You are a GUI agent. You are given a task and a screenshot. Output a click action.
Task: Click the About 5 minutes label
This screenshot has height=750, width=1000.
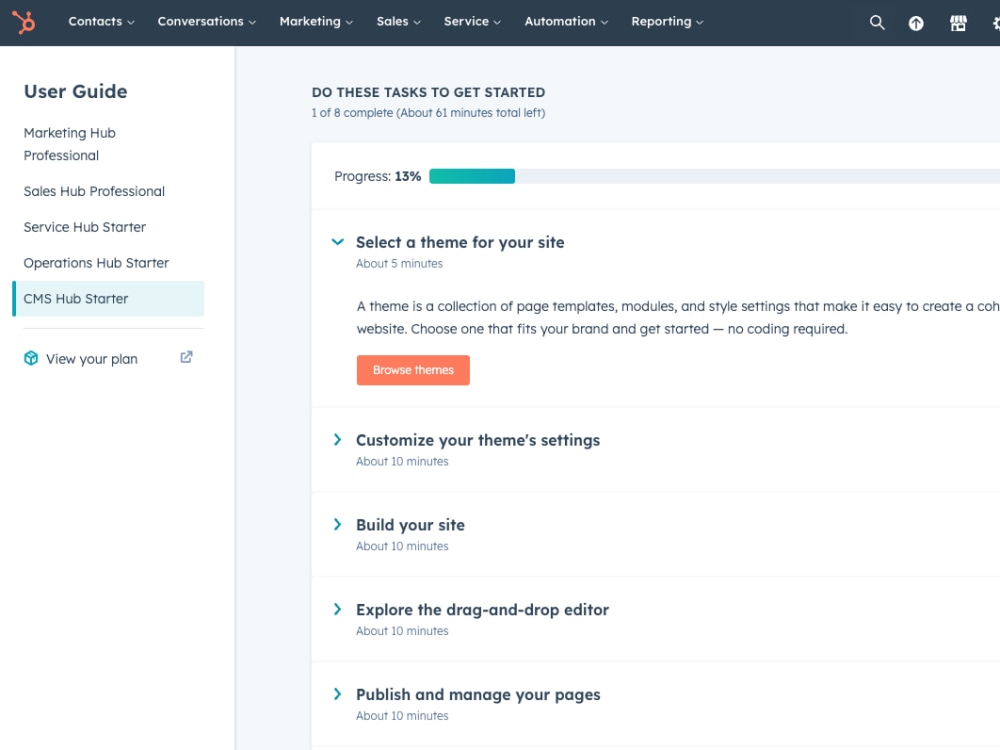point(399,263)
